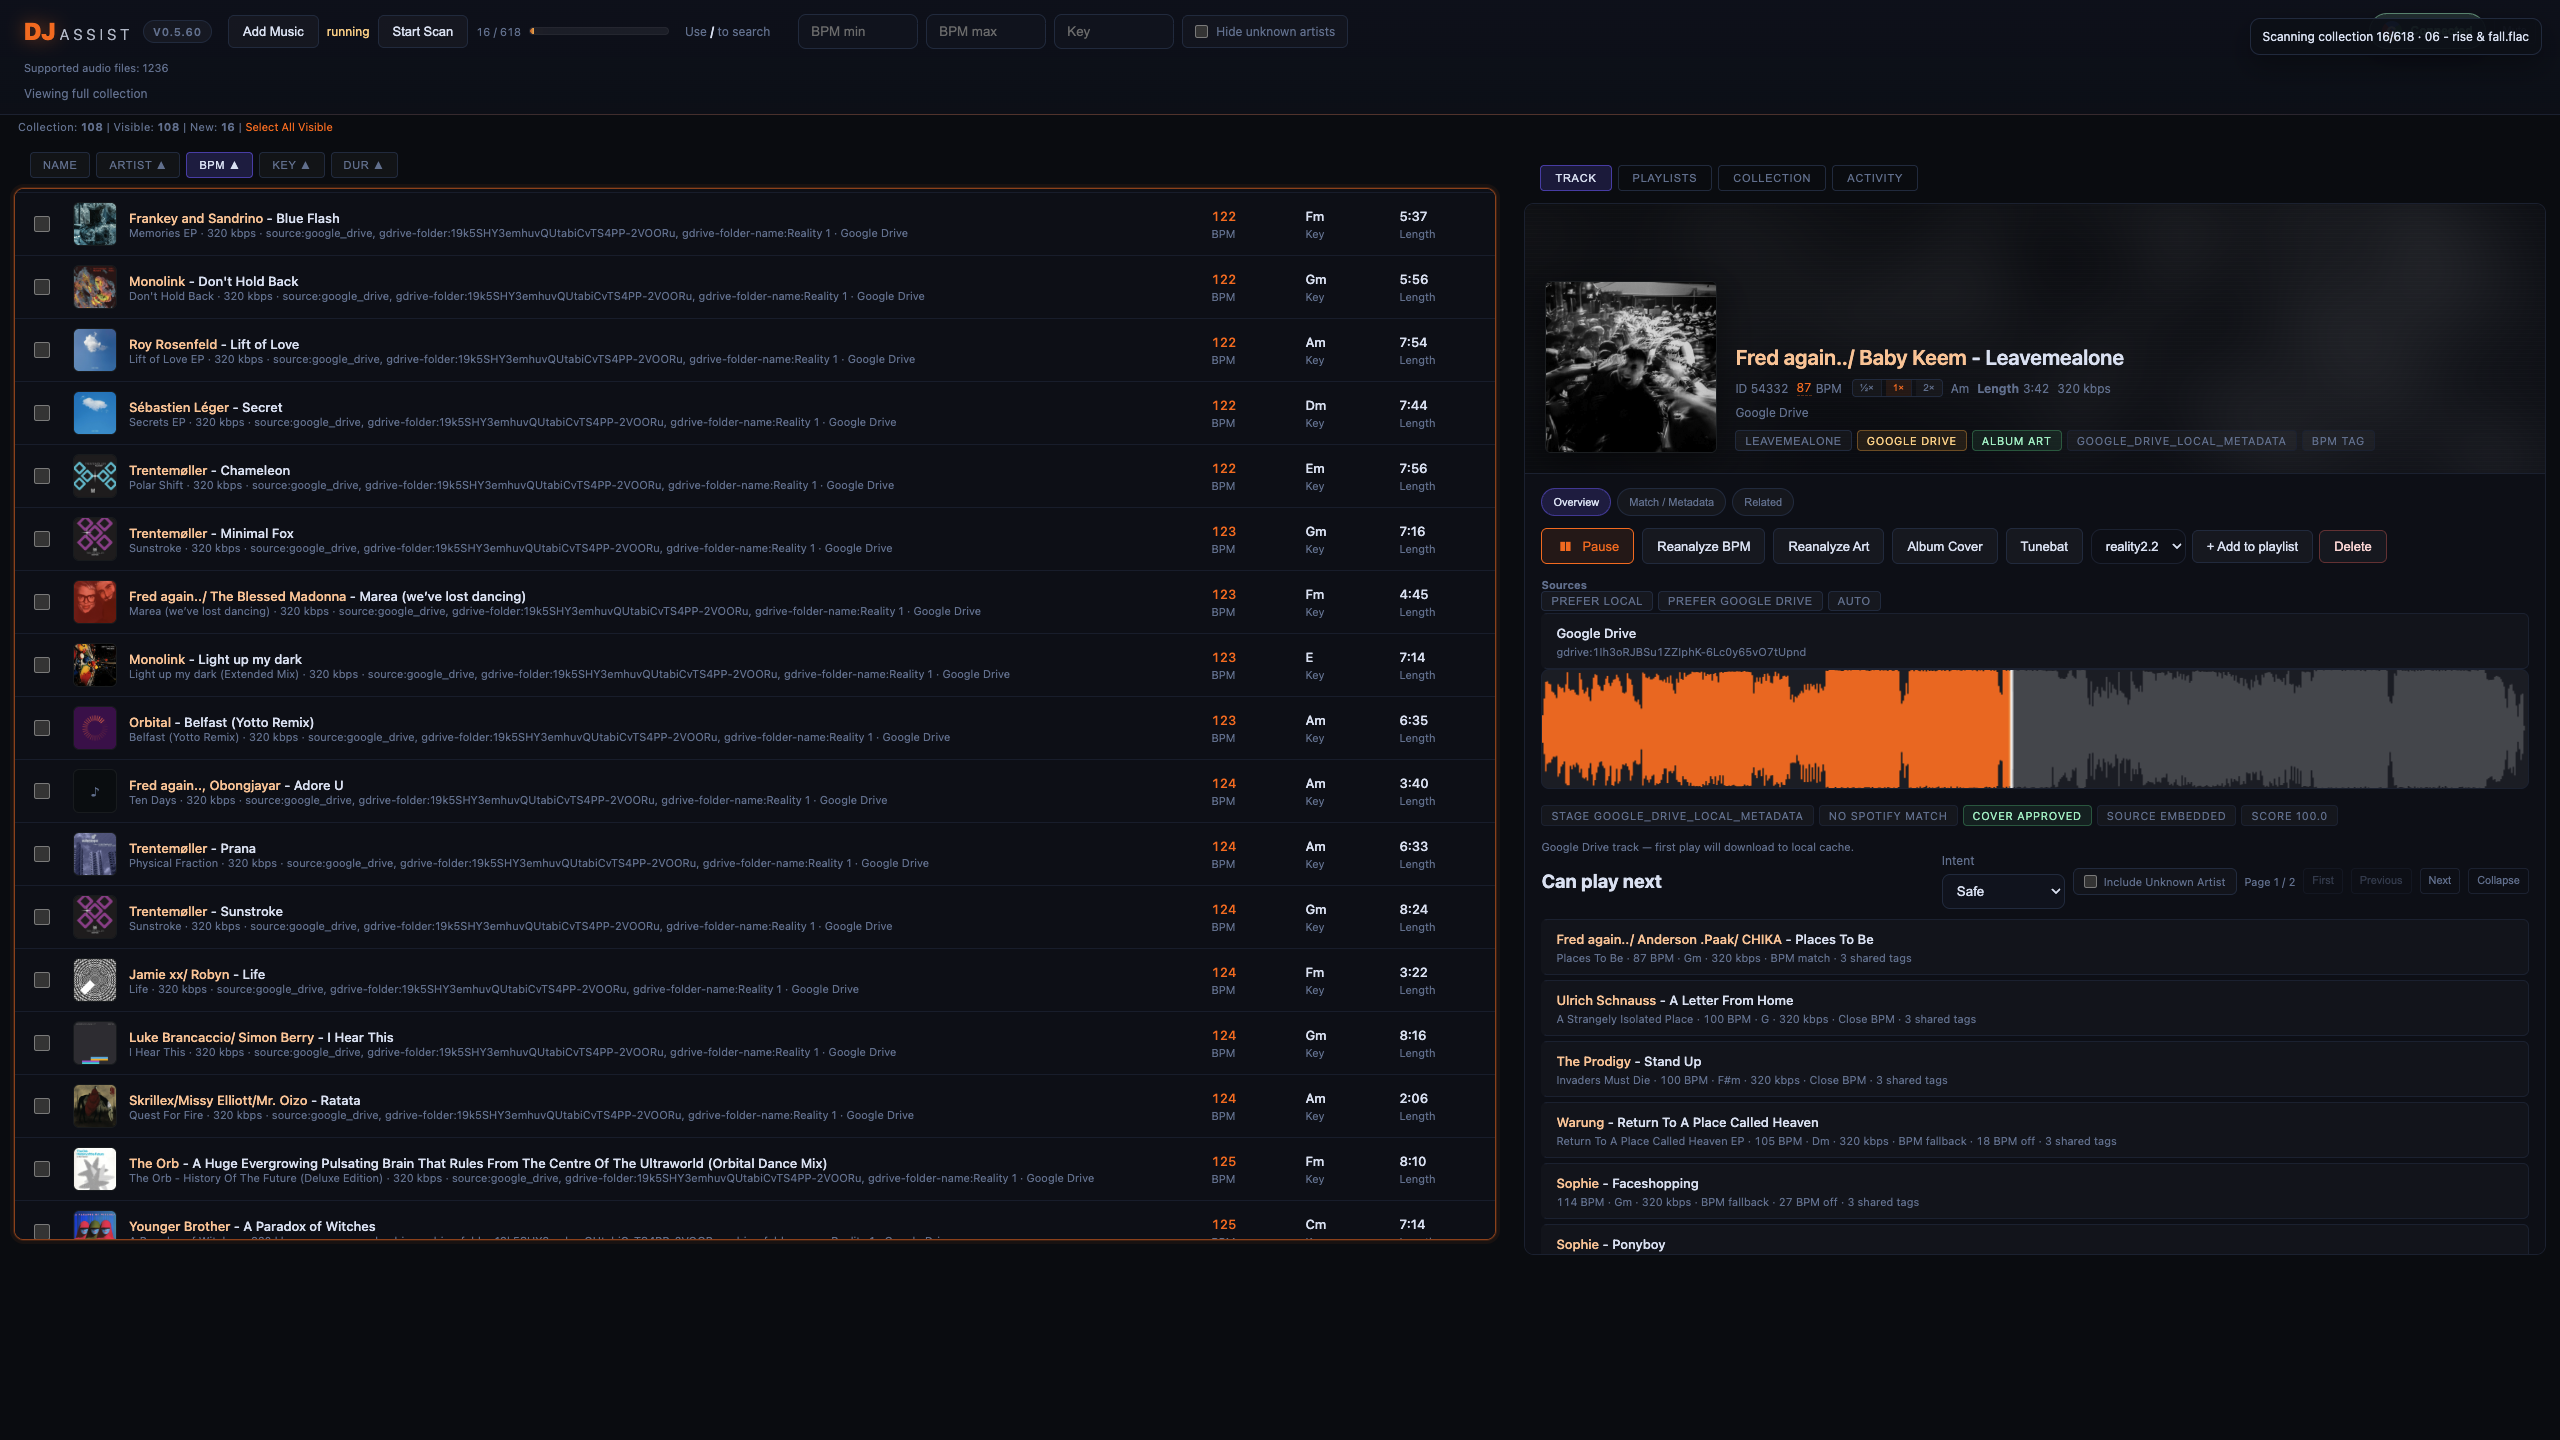Viewport: 2560px width, 1440px height.
Task: Click the music note placeholder for Adore U
Action: pyautogui.click(x=95, y=791)
